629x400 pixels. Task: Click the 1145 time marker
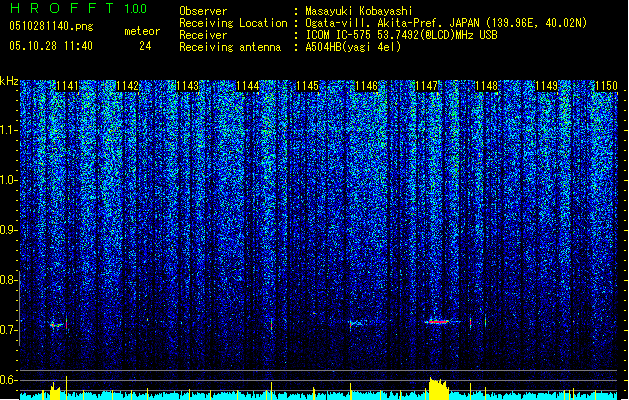point(306,86)
